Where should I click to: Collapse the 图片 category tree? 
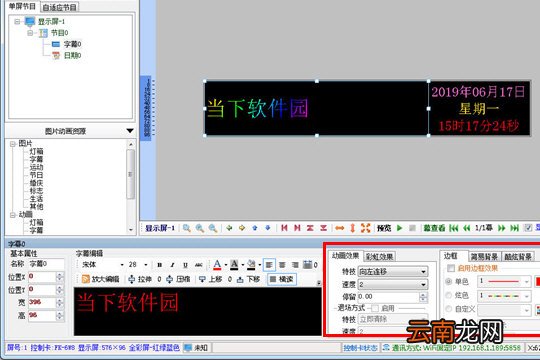(12, 144)
